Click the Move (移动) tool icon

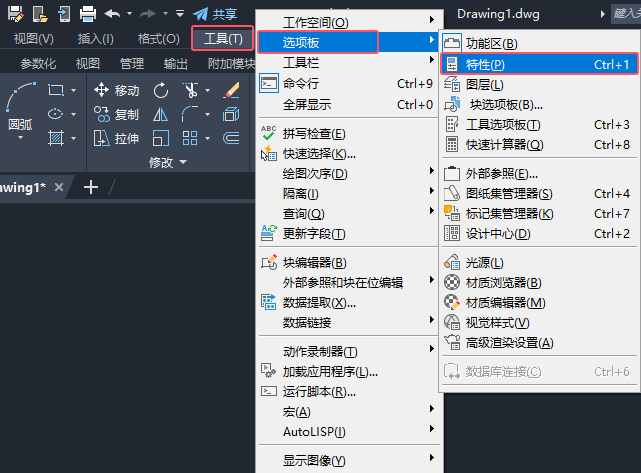101,90
